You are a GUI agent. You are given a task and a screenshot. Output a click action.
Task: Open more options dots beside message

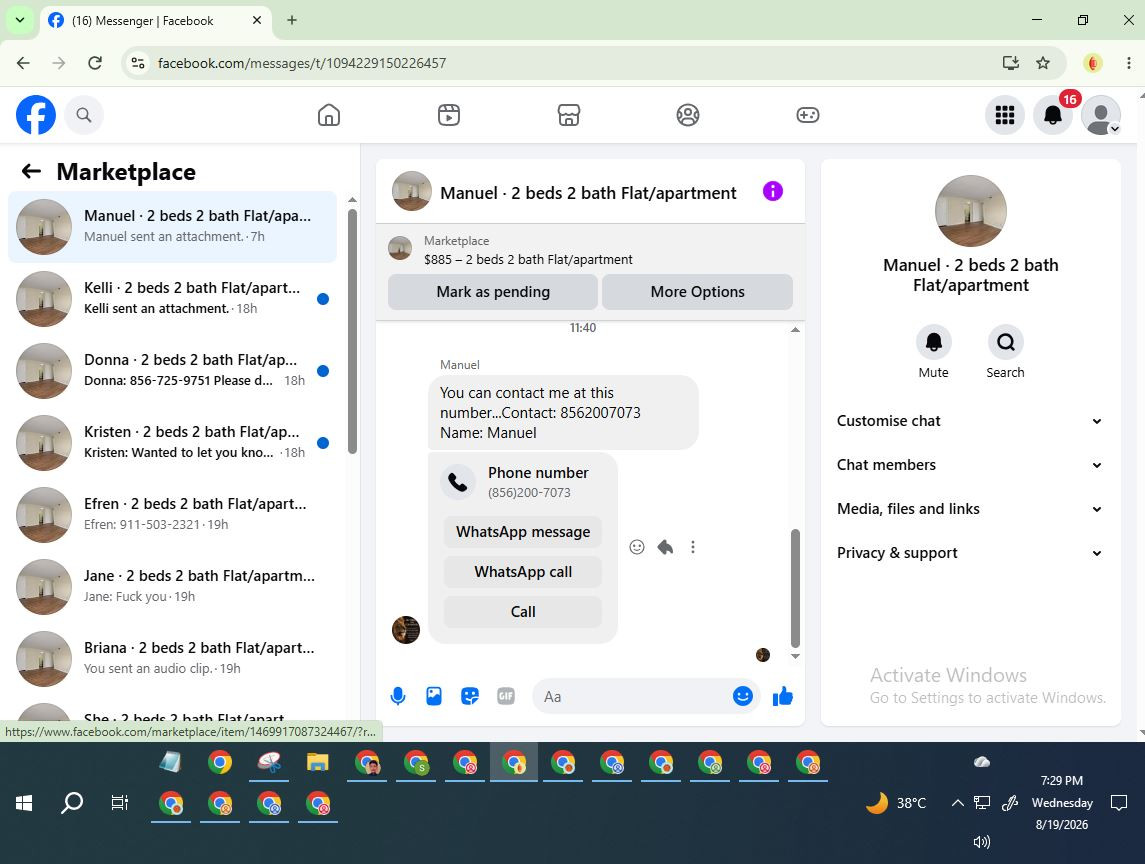pyautogui.click(x=693, y=547)
